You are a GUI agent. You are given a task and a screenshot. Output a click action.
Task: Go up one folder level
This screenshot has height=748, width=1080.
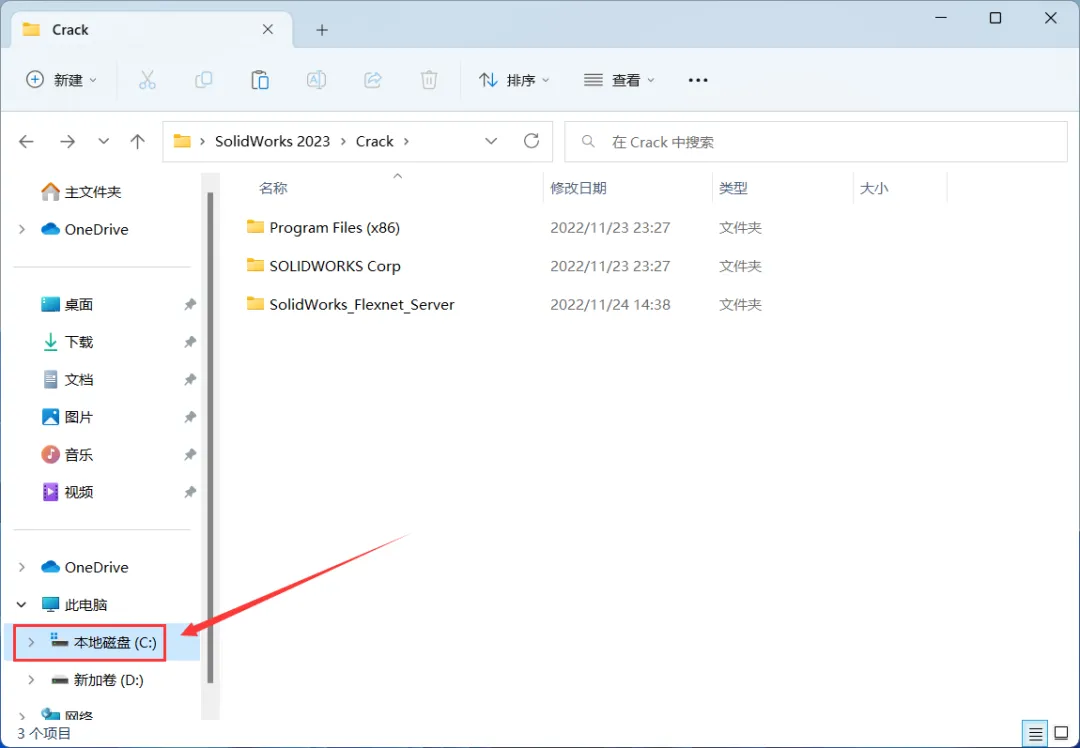point(138,142)
